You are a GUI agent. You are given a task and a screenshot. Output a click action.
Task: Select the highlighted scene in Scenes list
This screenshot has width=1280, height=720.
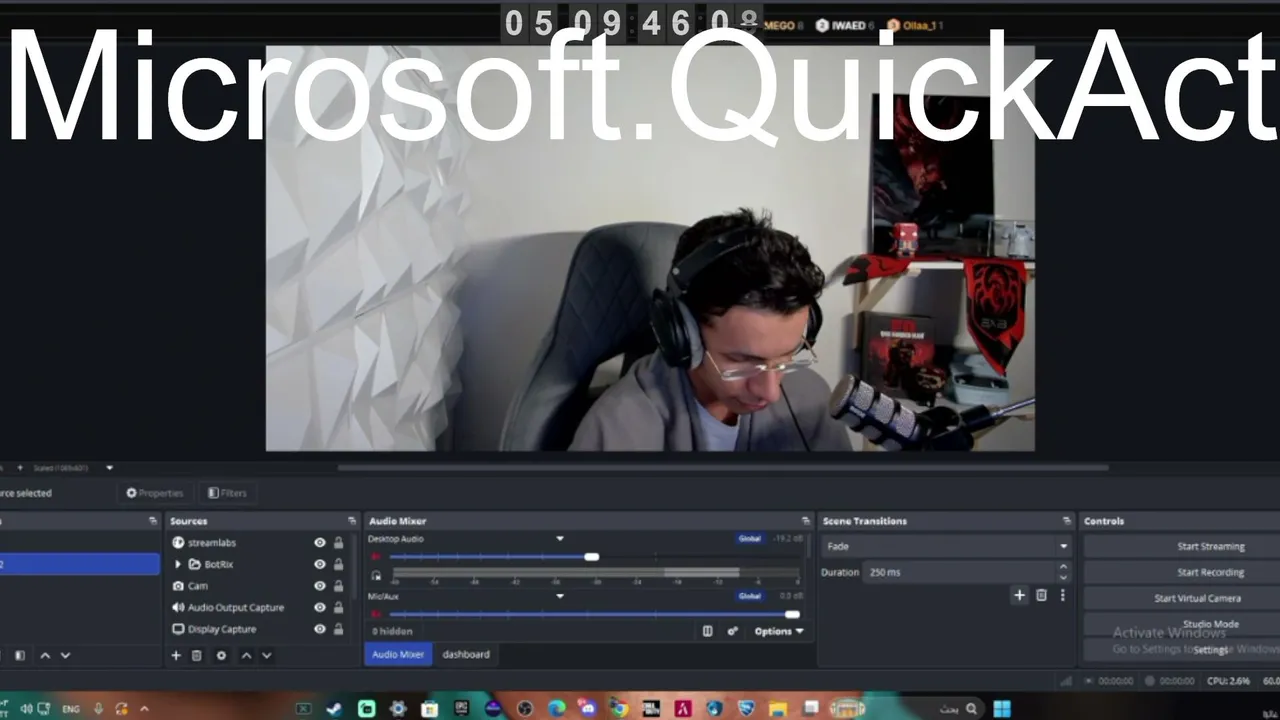[x=79, y=565]
